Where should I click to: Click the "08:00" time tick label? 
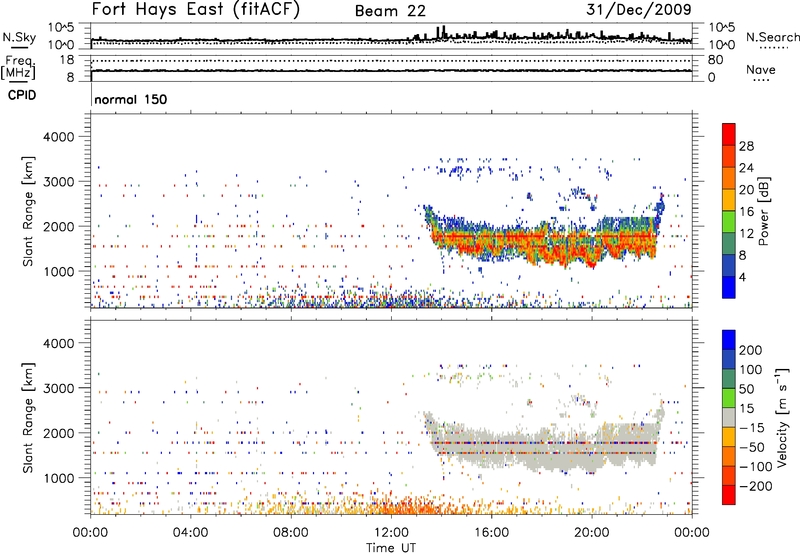[x=291, y=533]
